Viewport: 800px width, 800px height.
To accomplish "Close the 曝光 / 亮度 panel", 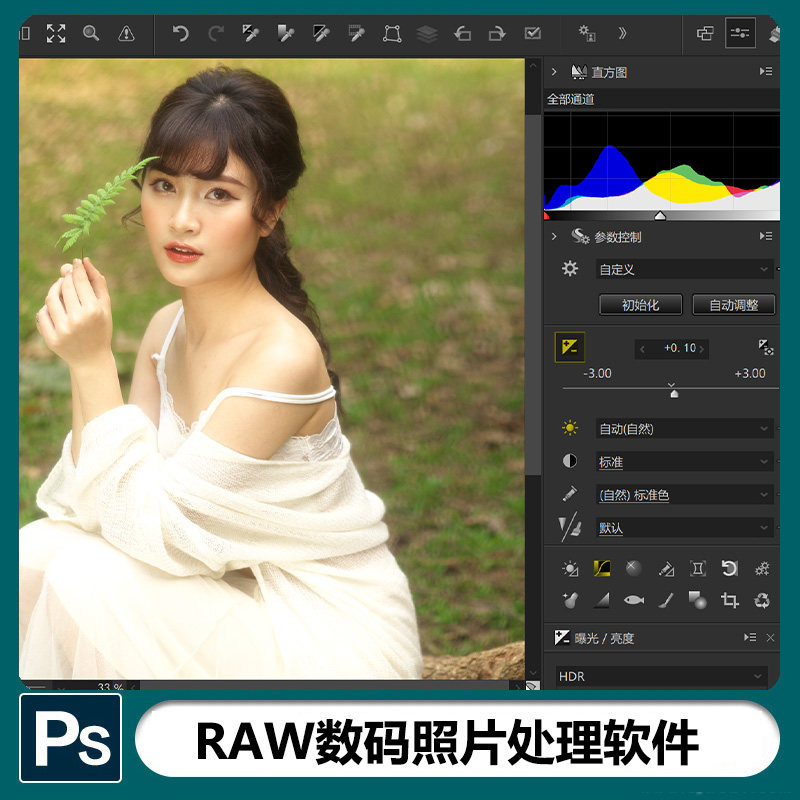I will pos(770,638).
